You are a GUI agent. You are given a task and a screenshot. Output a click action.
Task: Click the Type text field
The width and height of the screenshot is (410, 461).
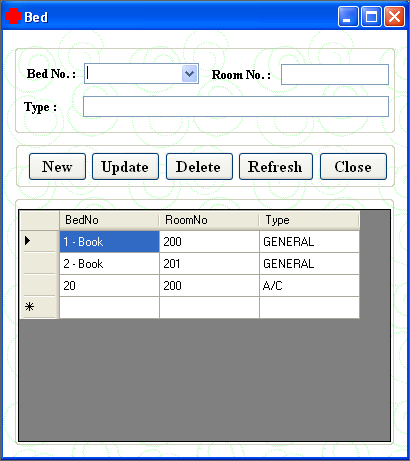coord(236,106)
